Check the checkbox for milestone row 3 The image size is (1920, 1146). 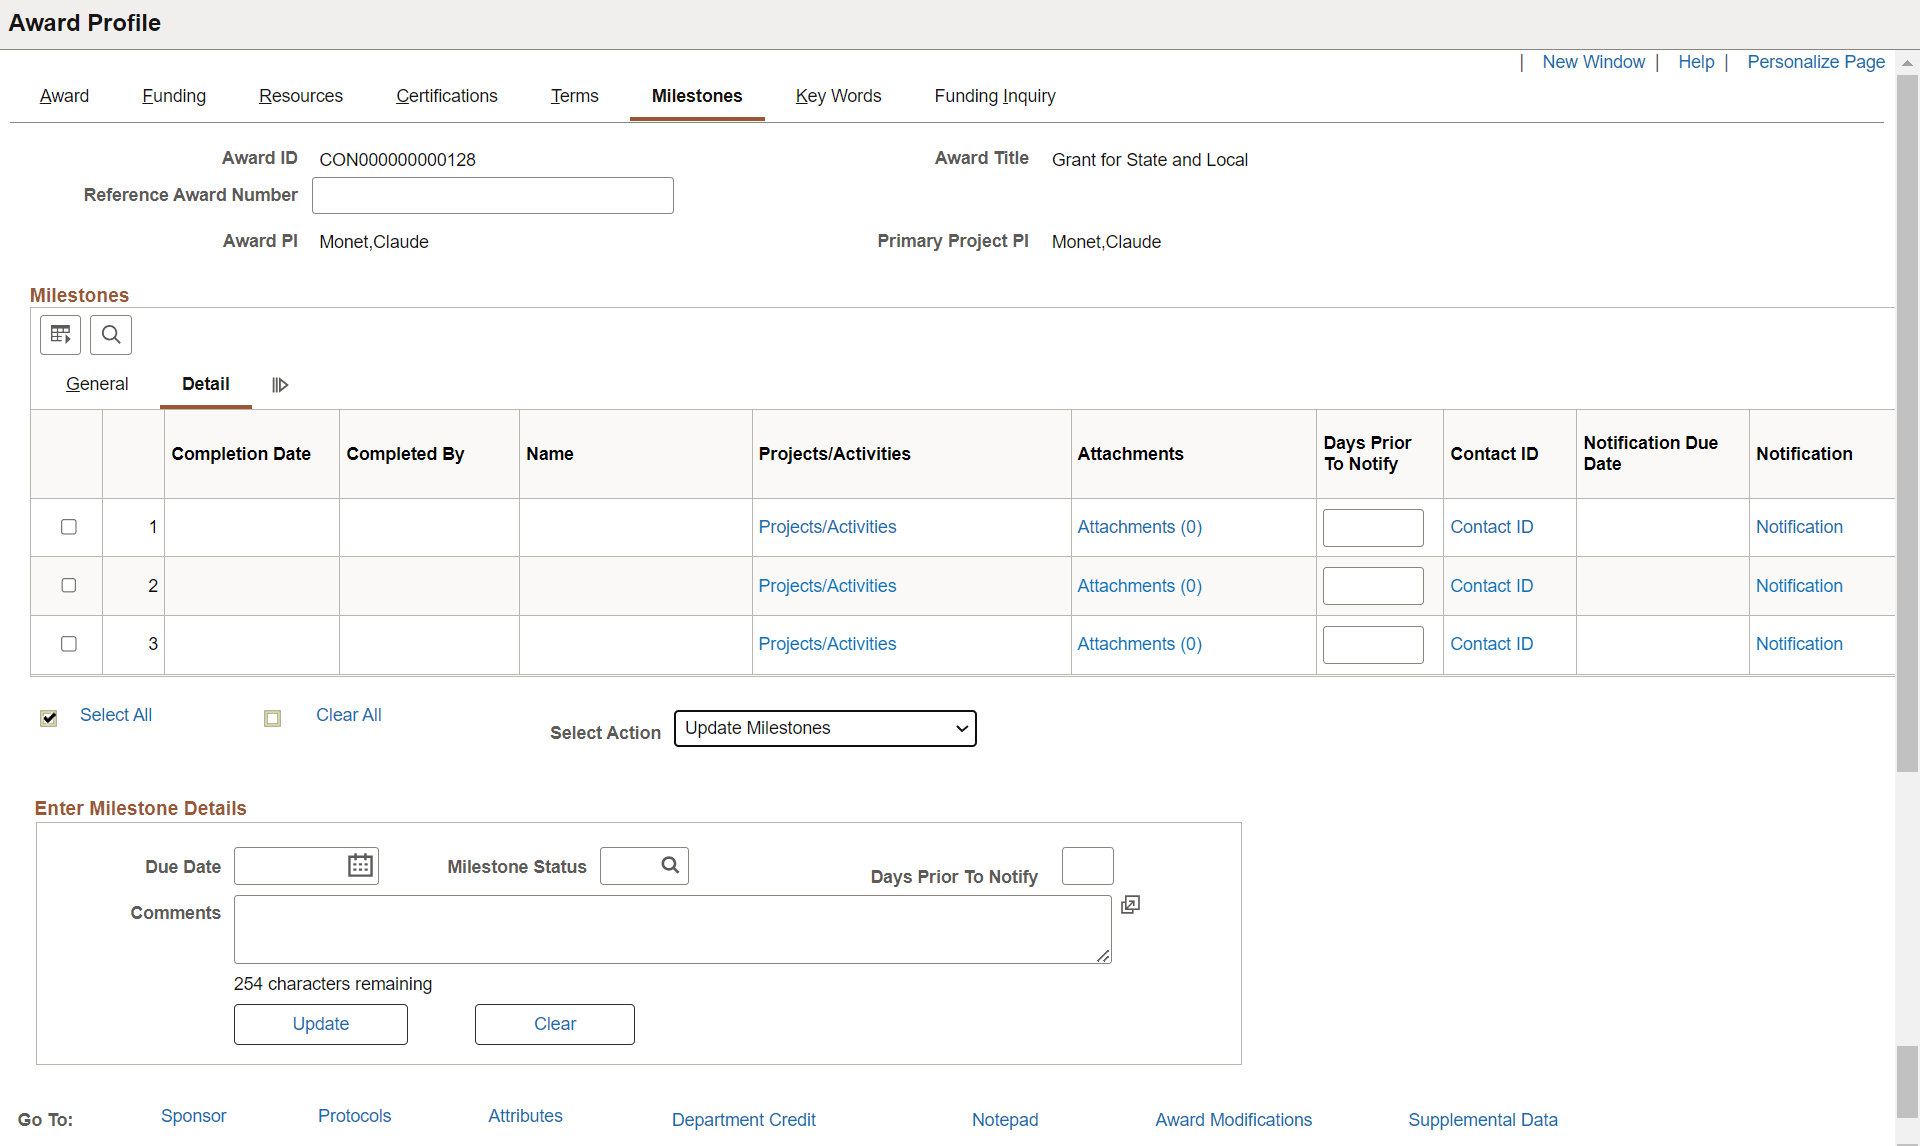coord(69,644)
